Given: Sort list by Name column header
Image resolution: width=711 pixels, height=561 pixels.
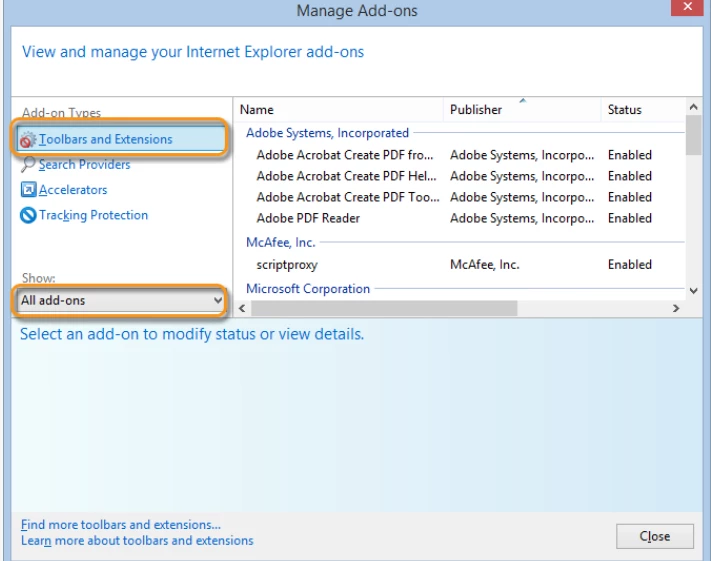Looking at the screenshot, I should tap(339, 110).
